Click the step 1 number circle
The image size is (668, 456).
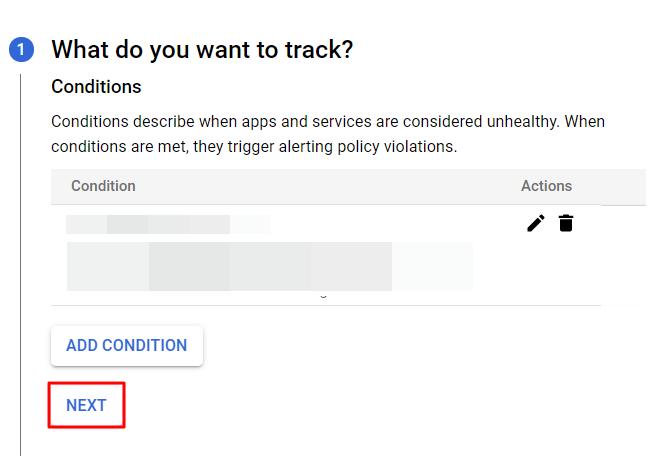[x=21, y=49]
